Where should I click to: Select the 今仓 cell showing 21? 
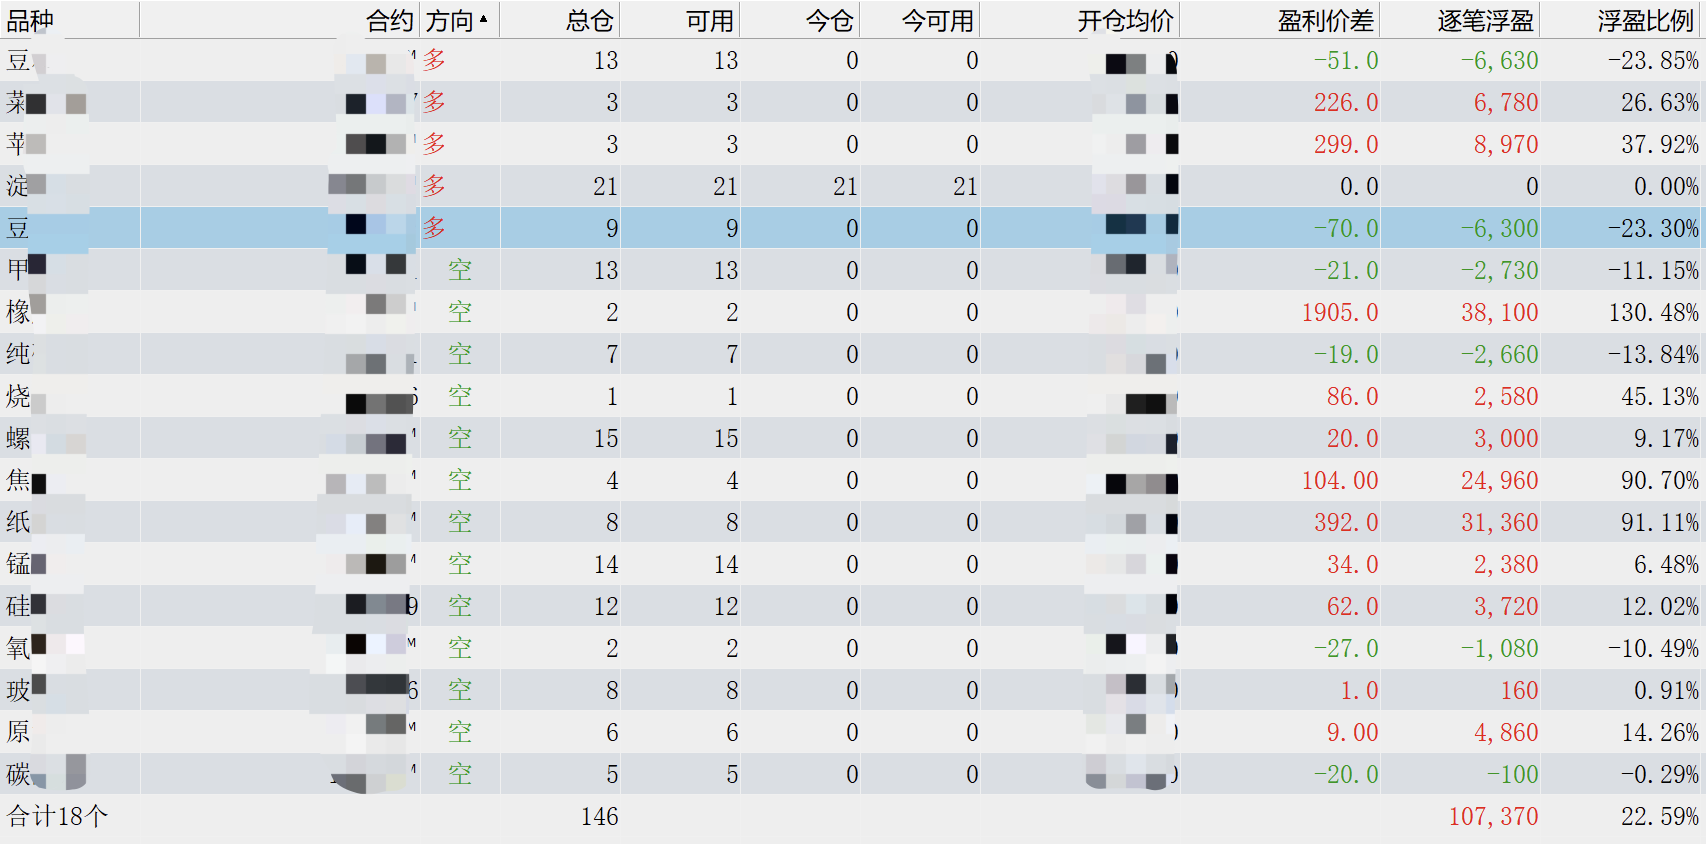click(x=845, y=186)
